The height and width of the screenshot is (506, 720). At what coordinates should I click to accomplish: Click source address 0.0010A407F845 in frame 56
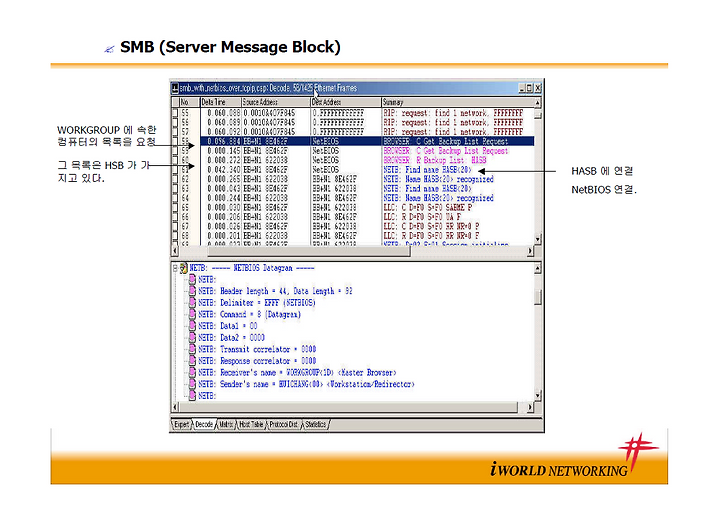tap(270, 122)
